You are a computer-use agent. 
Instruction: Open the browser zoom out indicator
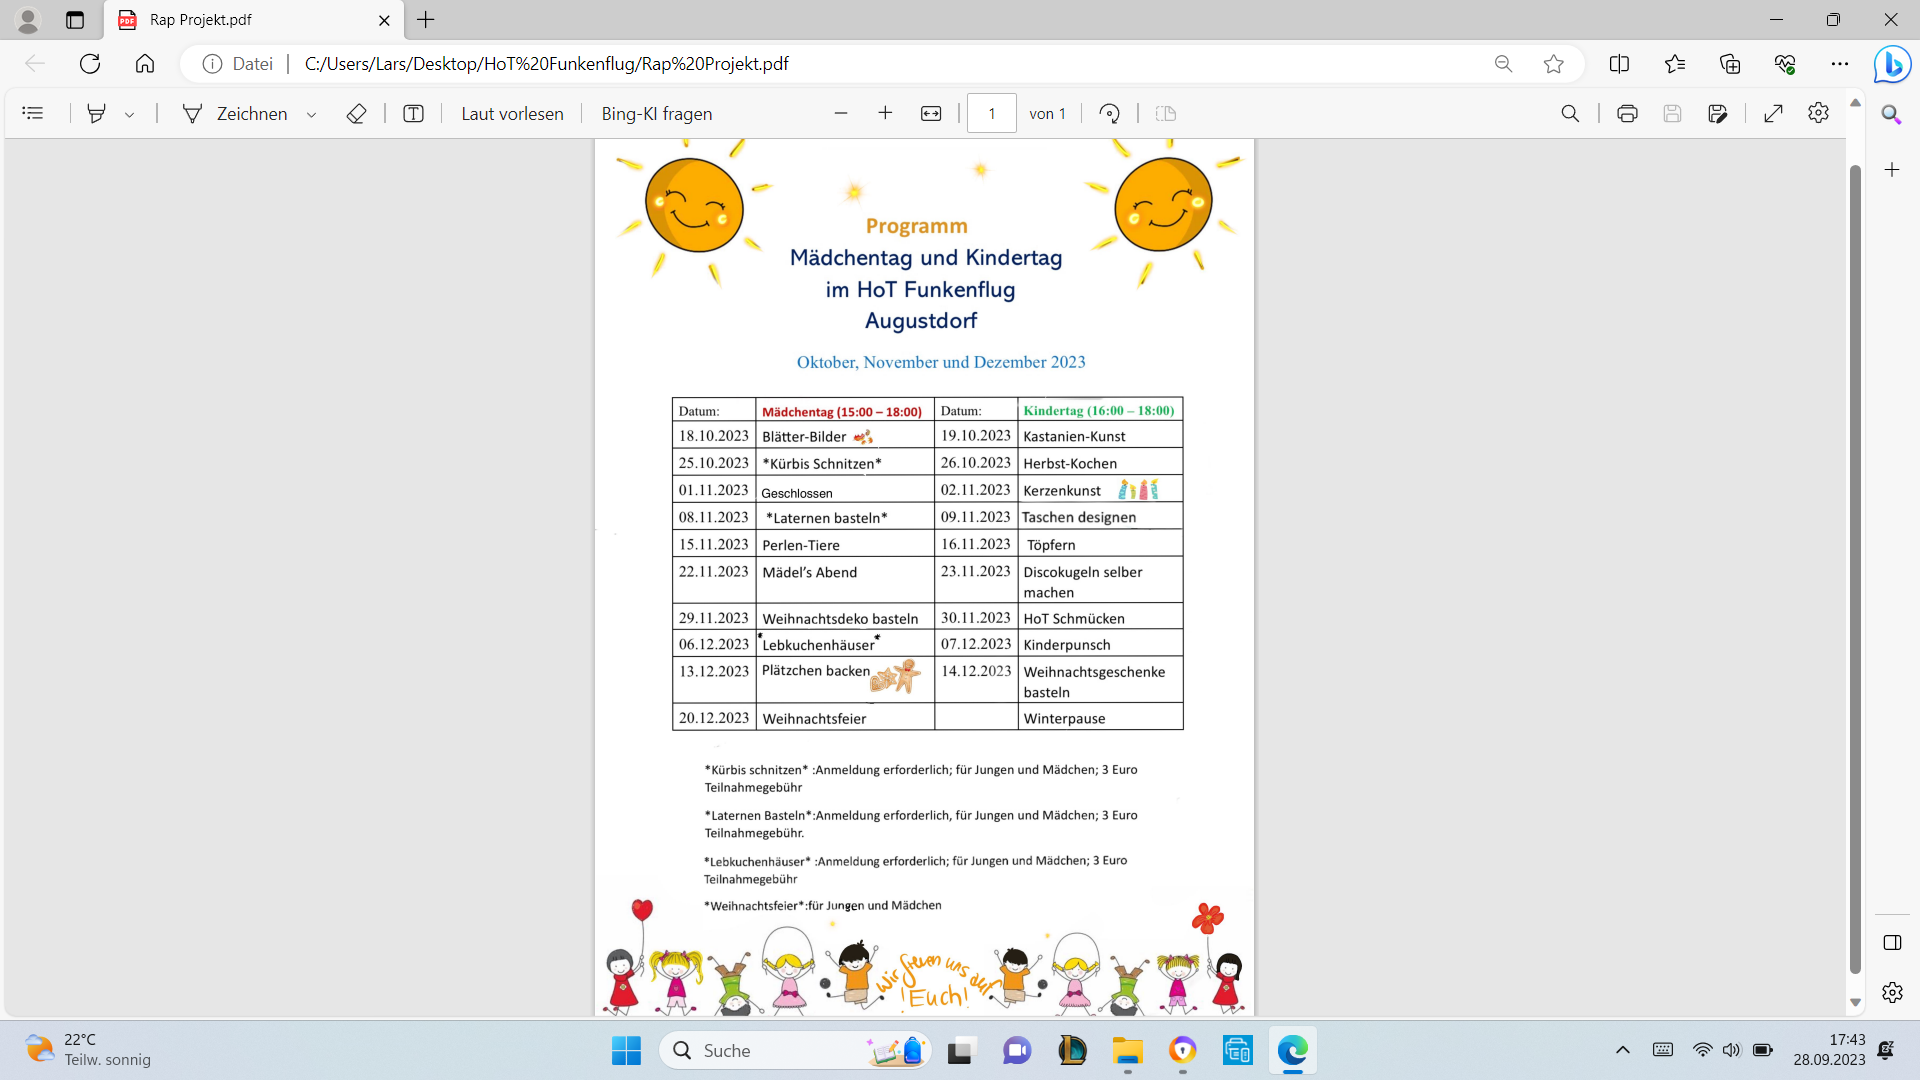coord(1503,64)
